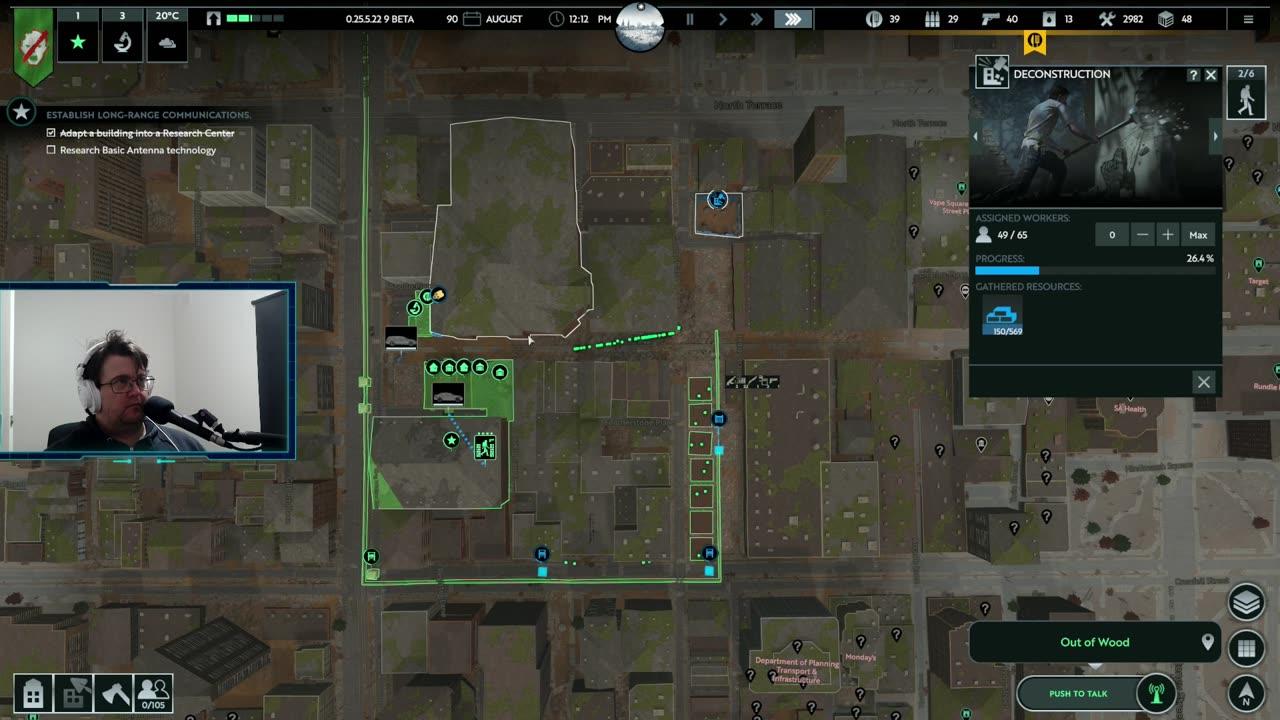The image size is (1280, 720).
Task: Click the tools resource icon showing 2982
Action: (1106, 19)
